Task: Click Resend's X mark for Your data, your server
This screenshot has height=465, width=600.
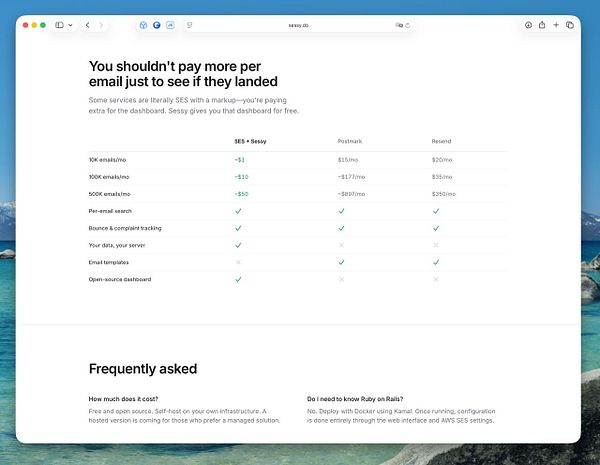Action: tap(435, 245)
